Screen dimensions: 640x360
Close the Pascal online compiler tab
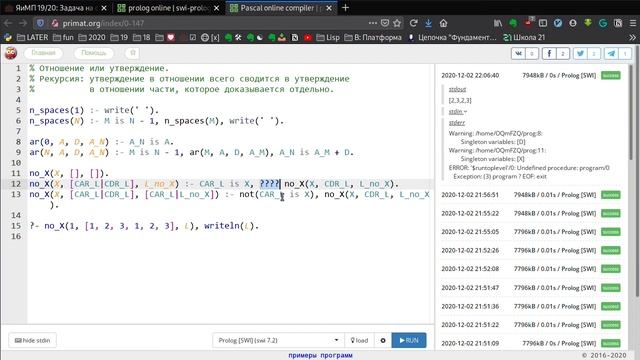pos(329,8)
